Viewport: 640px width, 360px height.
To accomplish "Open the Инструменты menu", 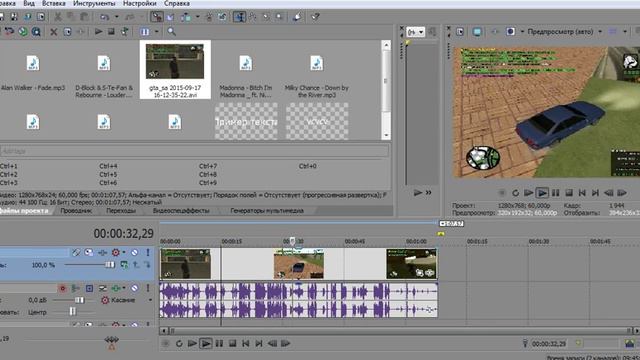I will 94,3.
